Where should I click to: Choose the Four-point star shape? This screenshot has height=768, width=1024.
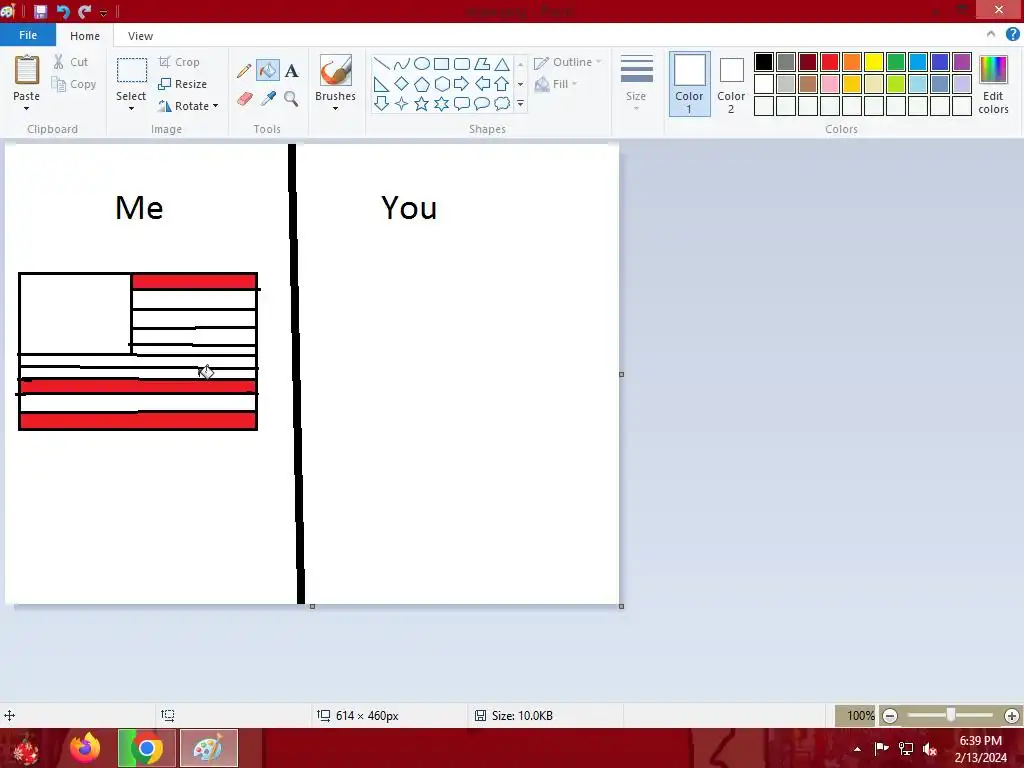click(402, 103)
